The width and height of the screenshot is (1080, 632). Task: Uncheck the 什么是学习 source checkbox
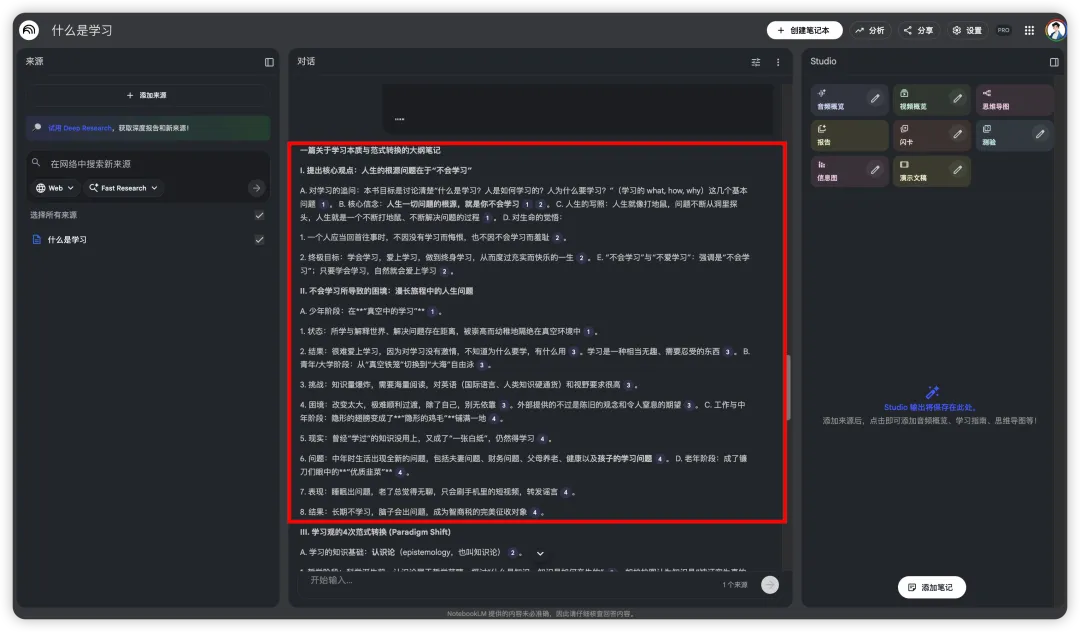[x=259, y=240]
